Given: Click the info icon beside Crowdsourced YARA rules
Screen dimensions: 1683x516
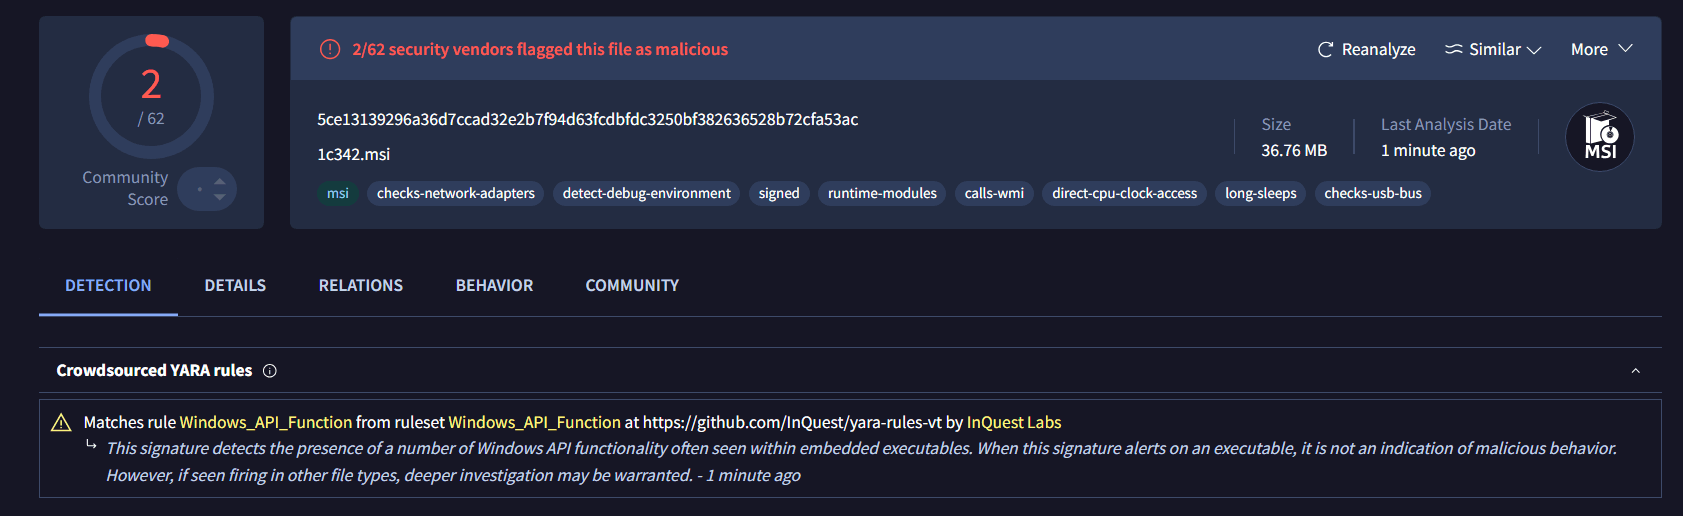Looking at the screenshot, I should click(x=270, y=371).
